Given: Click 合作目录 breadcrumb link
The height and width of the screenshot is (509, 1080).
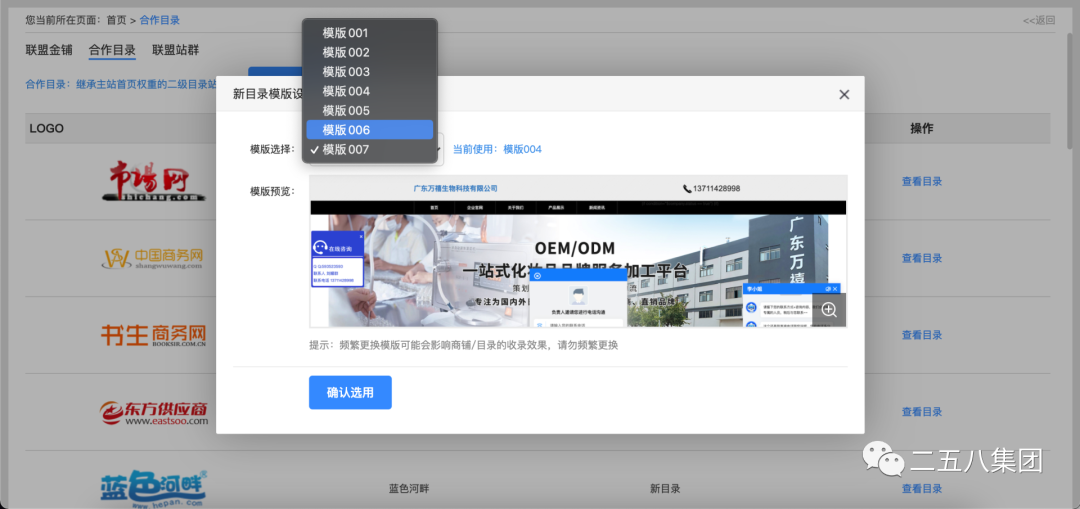Looking at the screenshot, I should tap(160, 20).
